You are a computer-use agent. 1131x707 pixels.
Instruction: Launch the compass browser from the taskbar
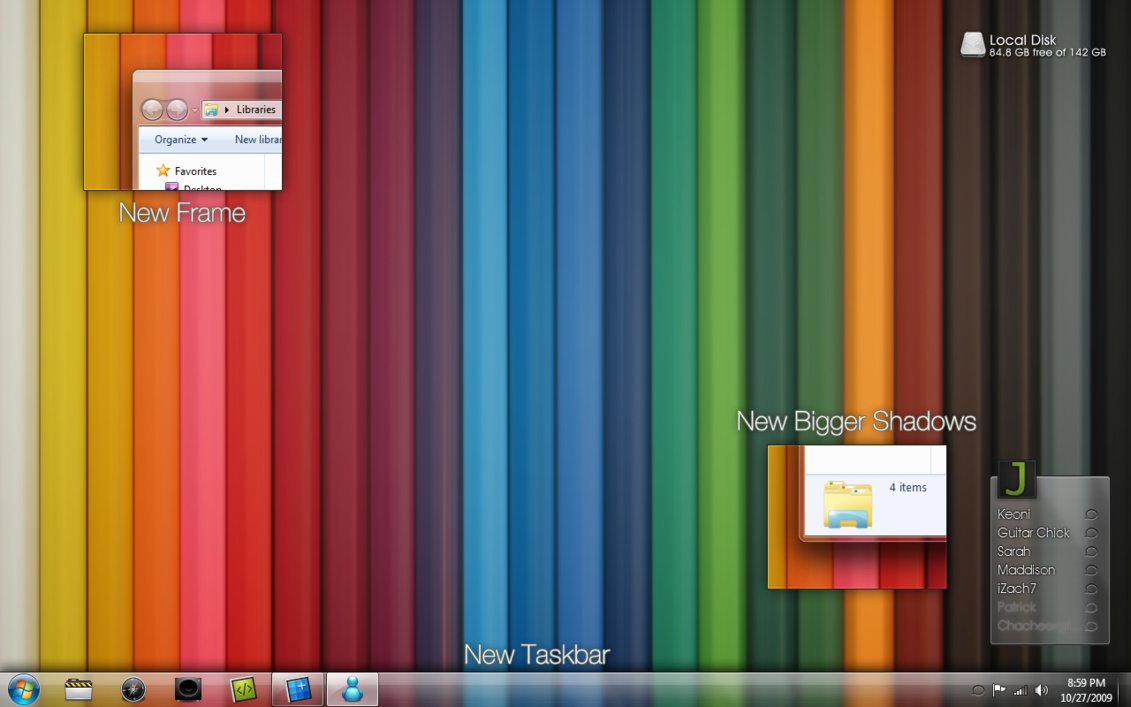132,689
